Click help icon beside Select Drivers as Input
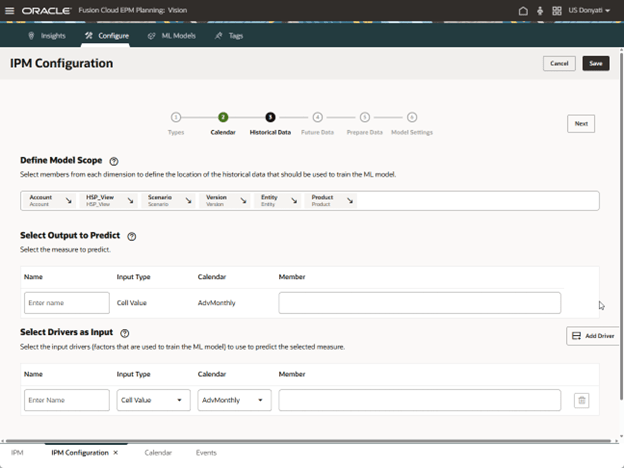 point(125,333)
